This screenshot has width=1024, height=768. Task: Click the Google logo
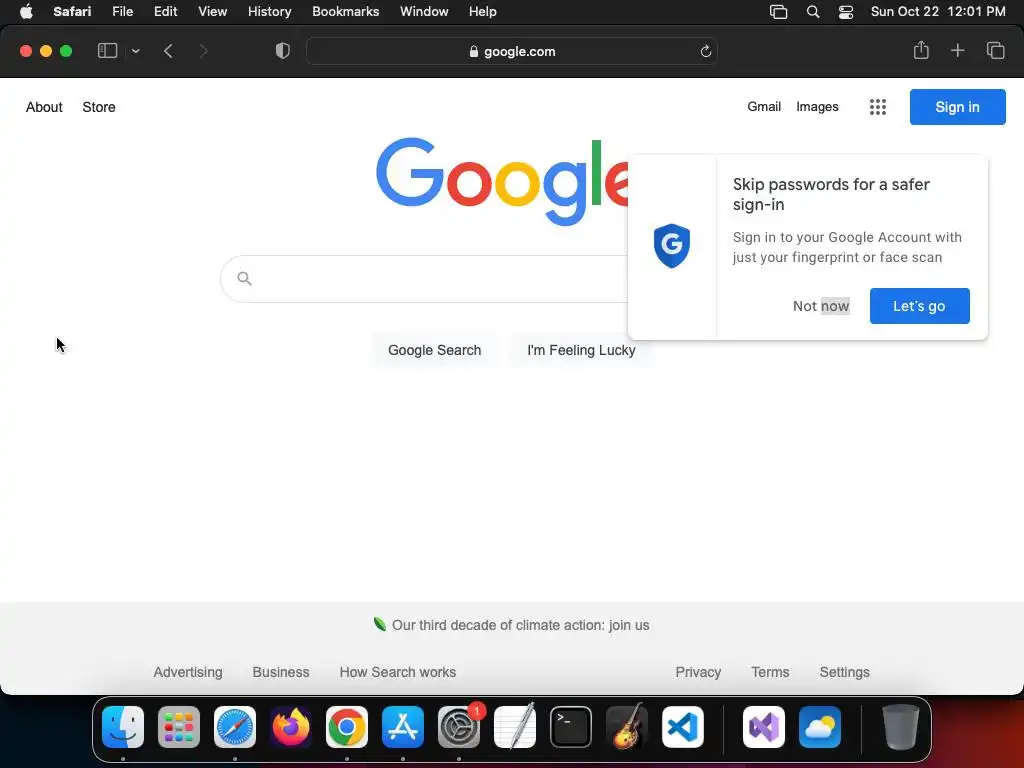pos(502,182)
